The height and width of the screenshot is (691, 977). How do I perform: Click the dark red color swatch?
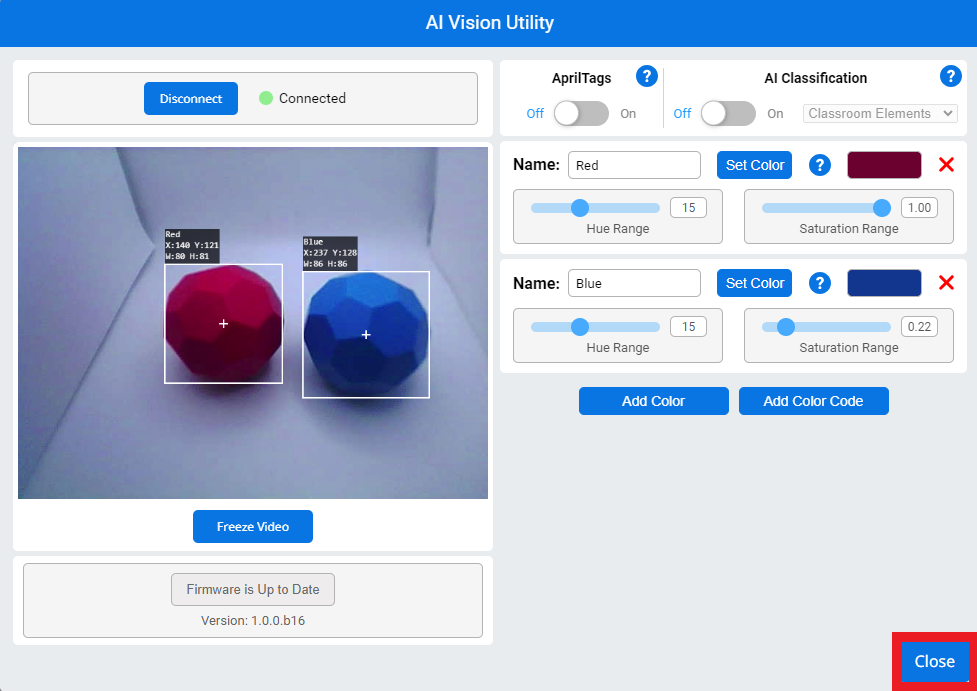884,164
